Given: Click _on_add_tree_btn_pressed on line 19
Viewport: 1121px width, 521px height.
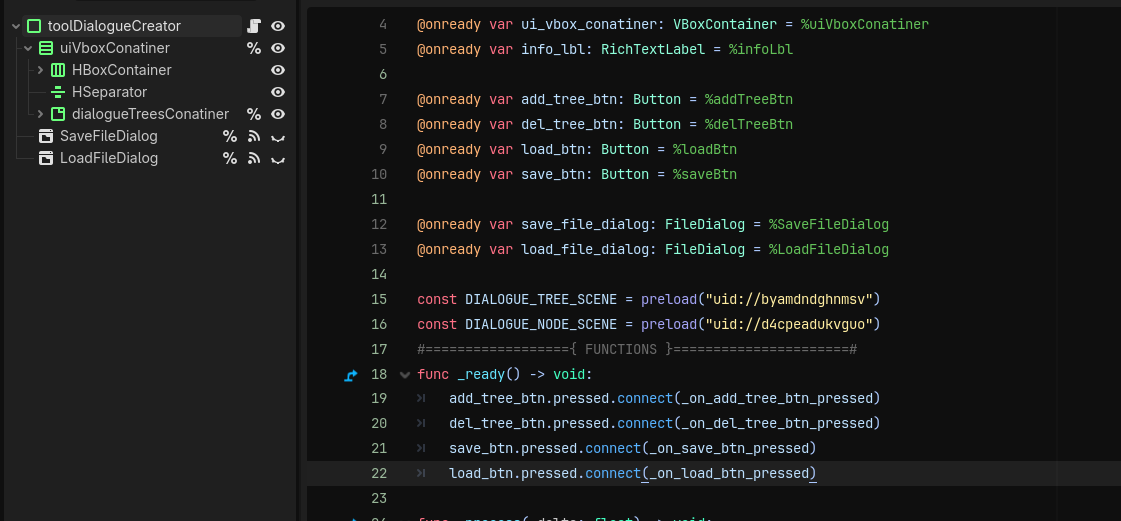Looking at the screenshot, I should tap(776, 398).
